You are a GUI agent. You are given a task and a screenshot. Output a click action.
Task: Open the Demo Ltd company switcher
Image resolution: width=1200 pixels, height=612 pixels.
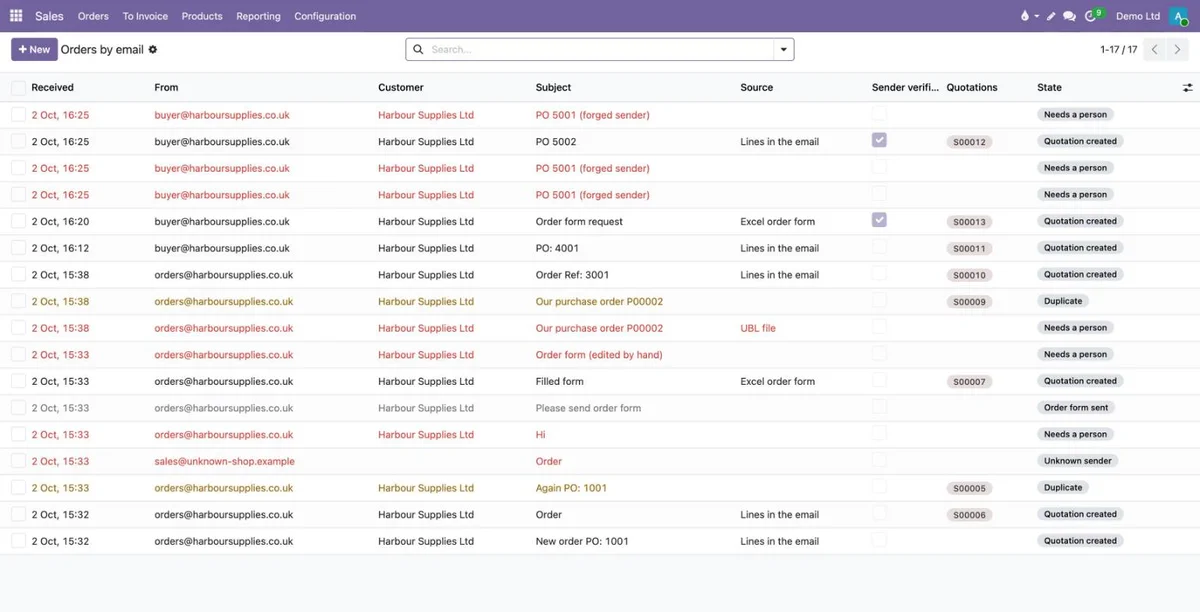point(1138,16)
